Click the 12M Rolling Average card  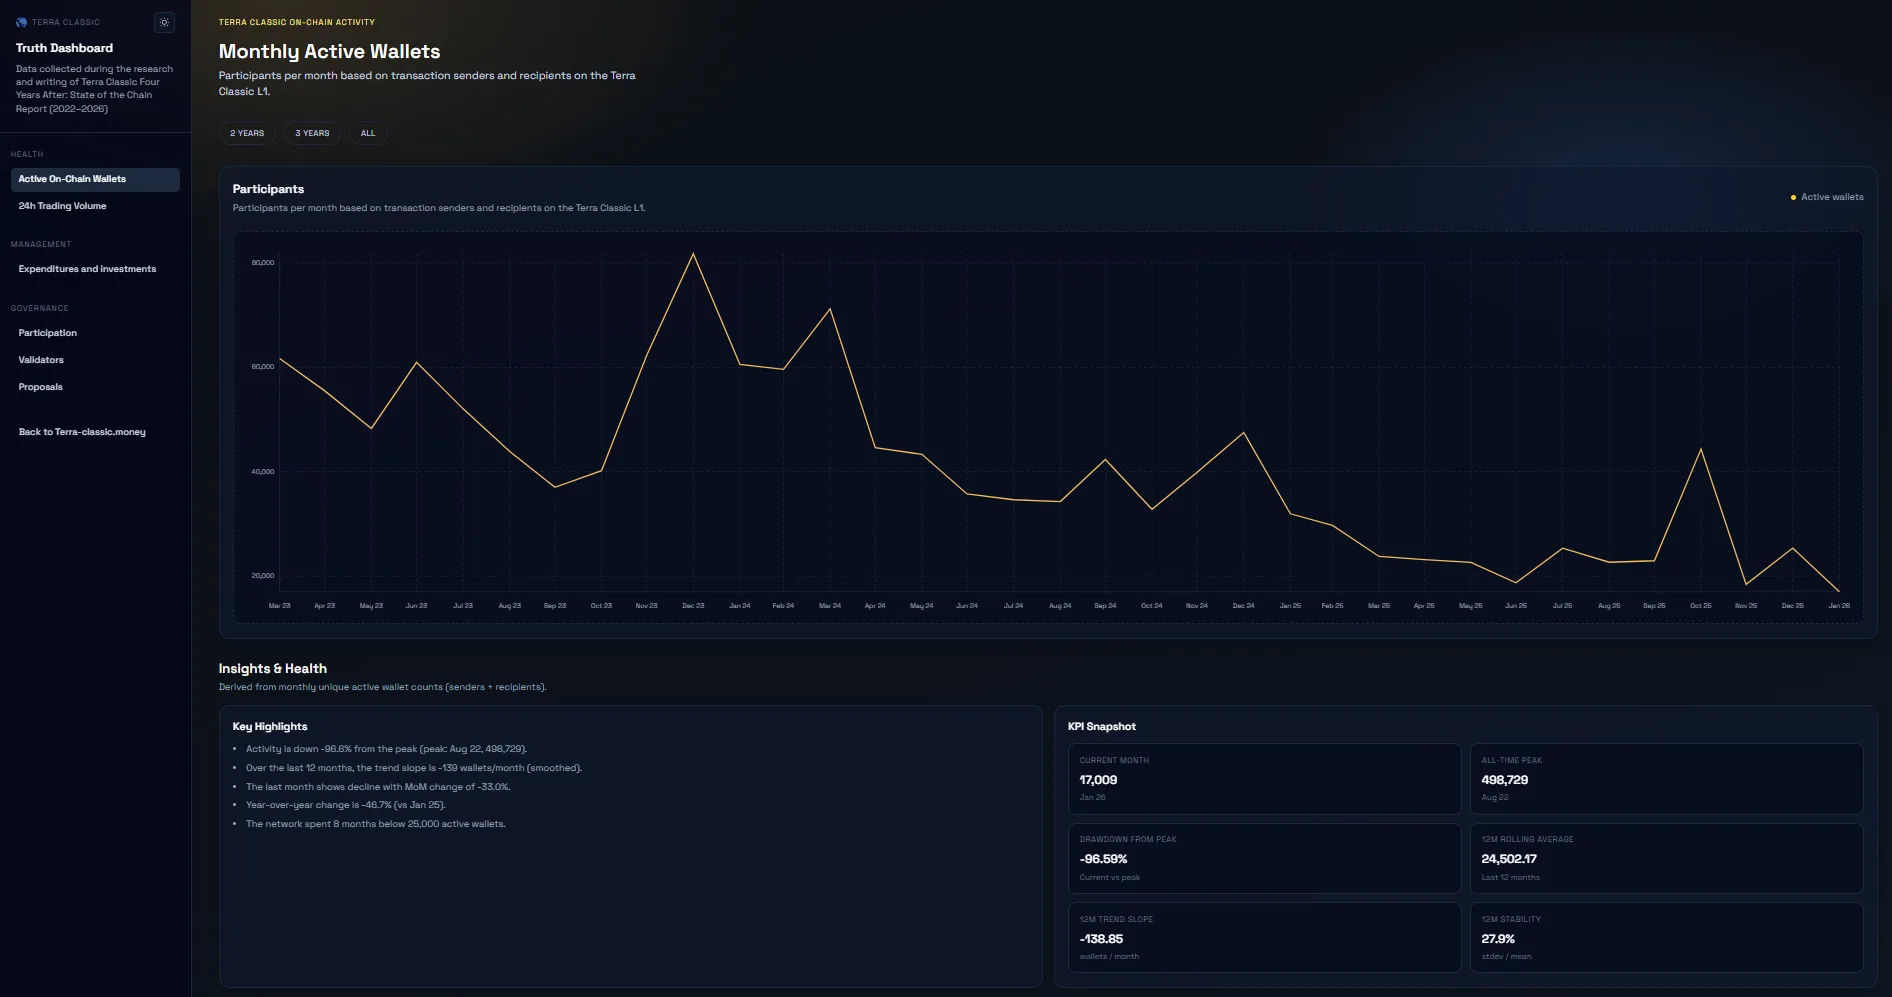pyautogui.click(x=1665, y=858)
